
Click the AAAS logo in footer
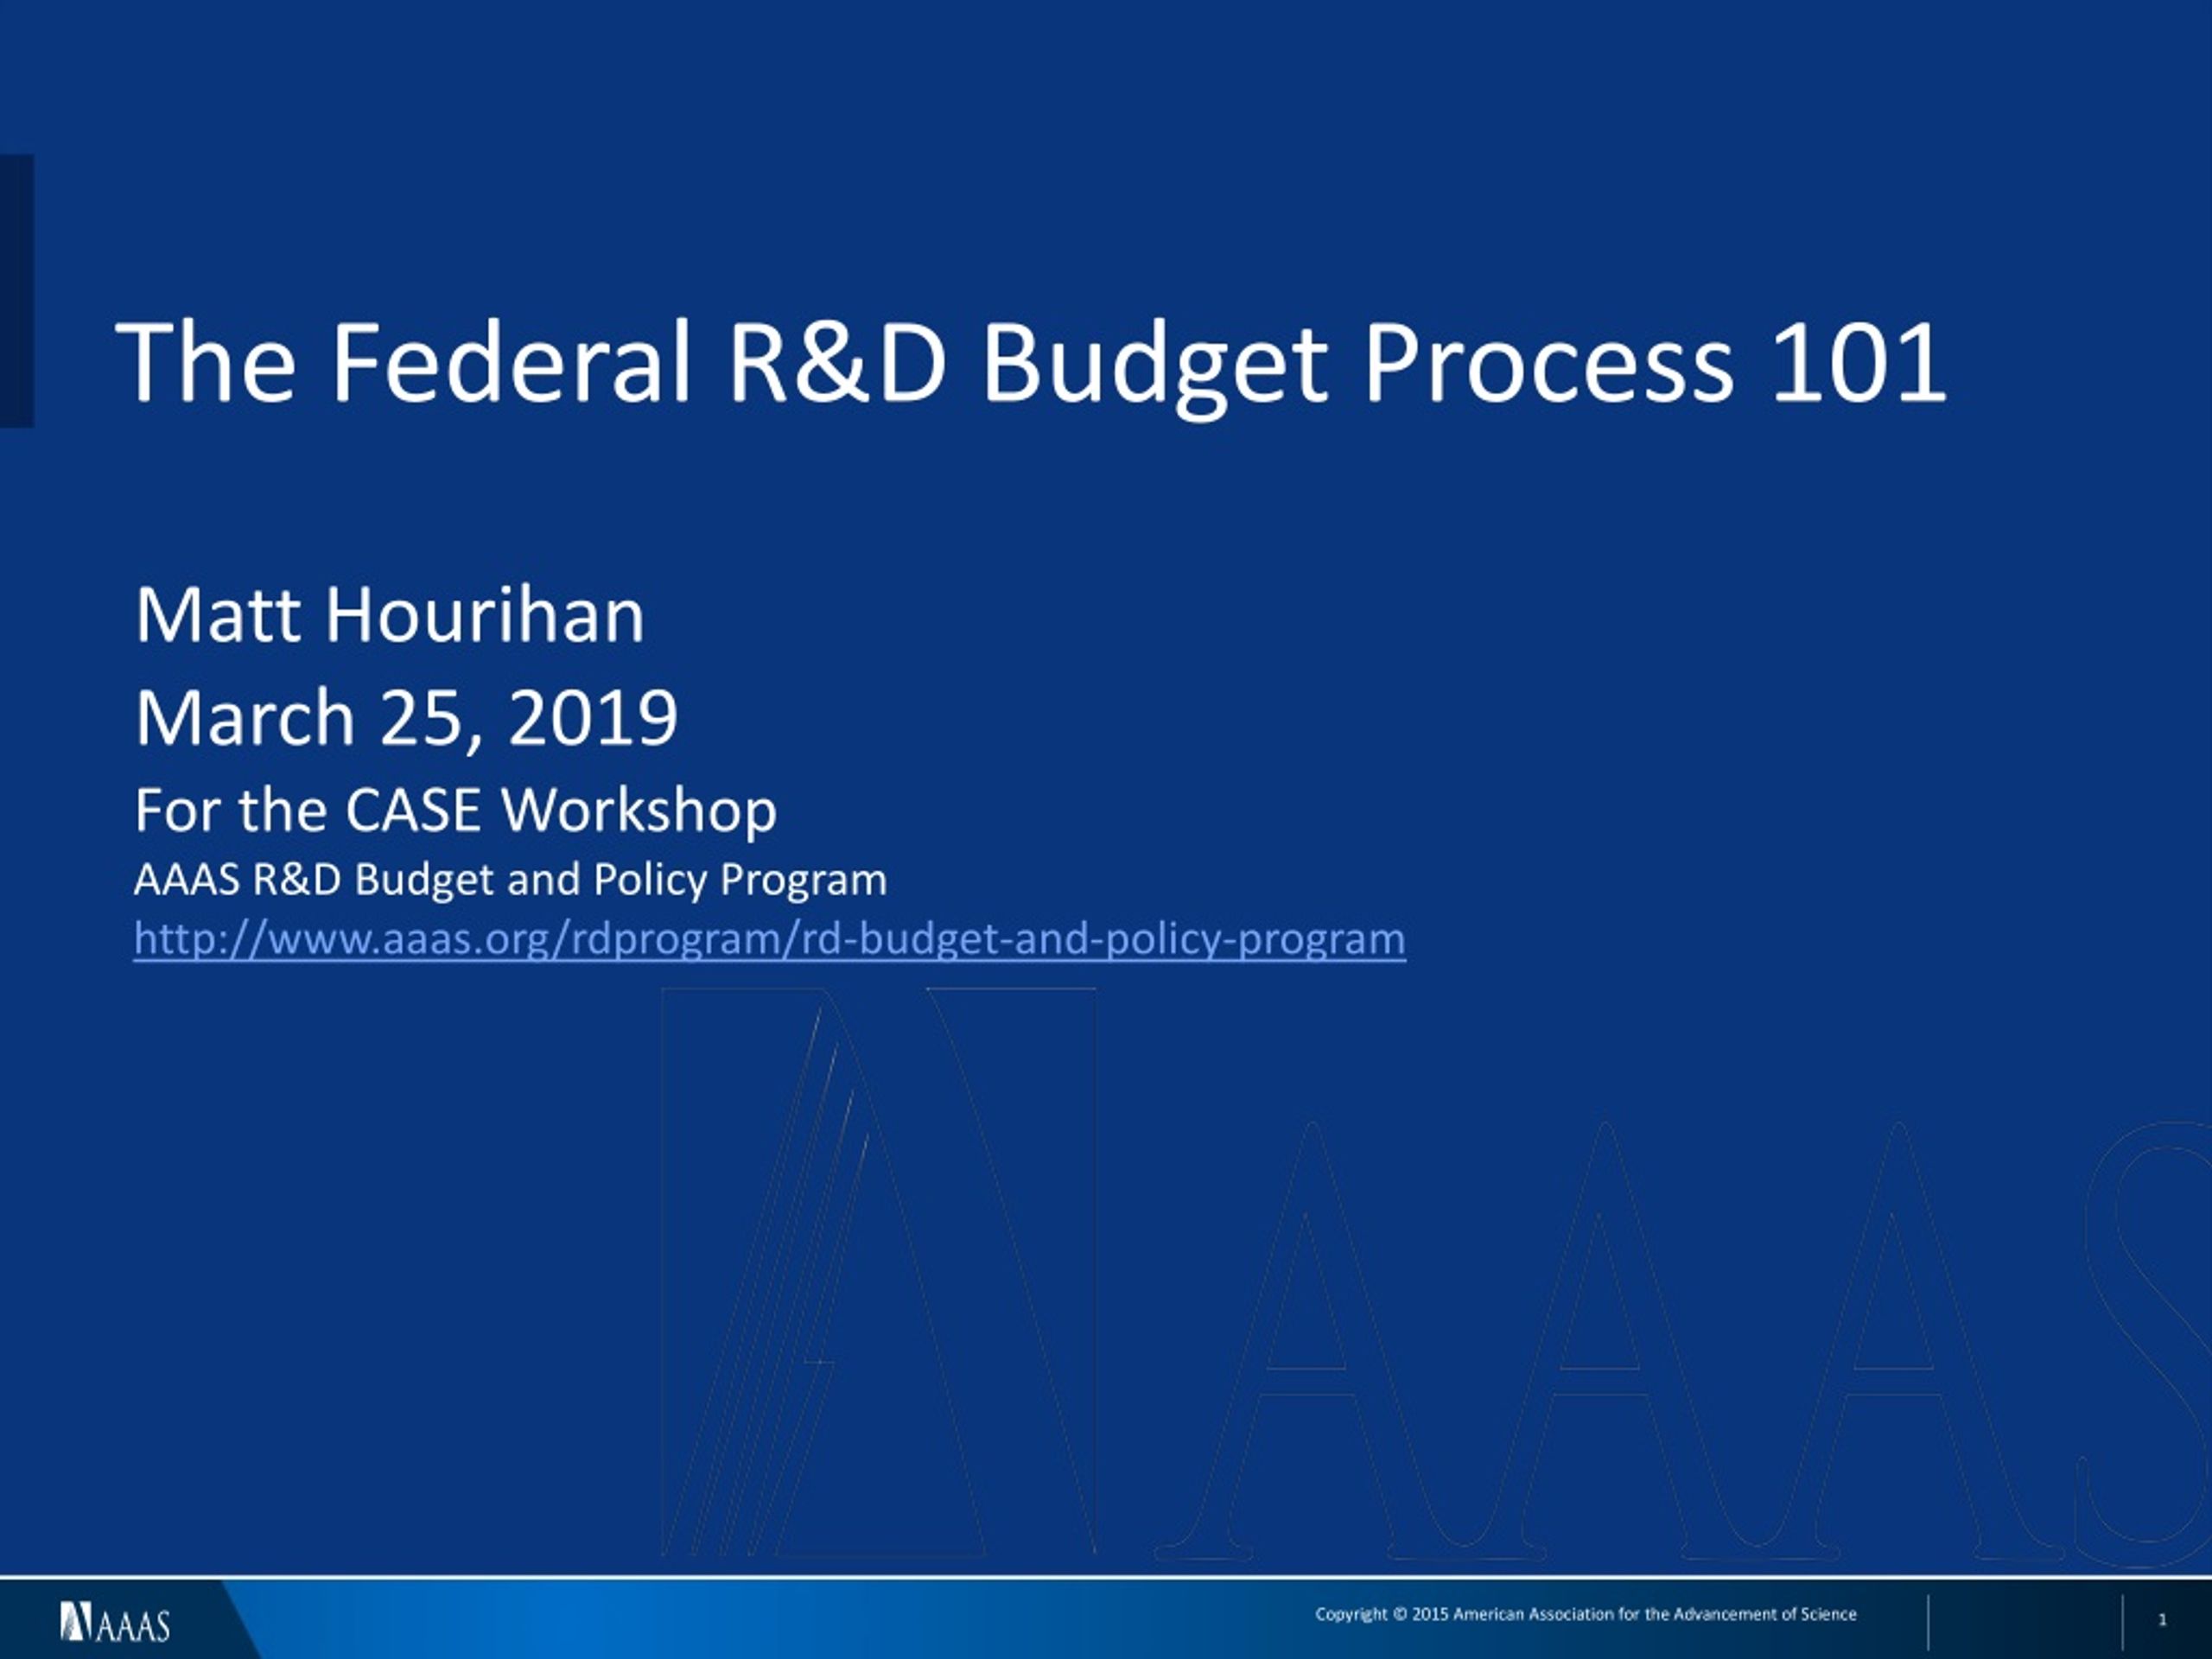[115, 1622]
